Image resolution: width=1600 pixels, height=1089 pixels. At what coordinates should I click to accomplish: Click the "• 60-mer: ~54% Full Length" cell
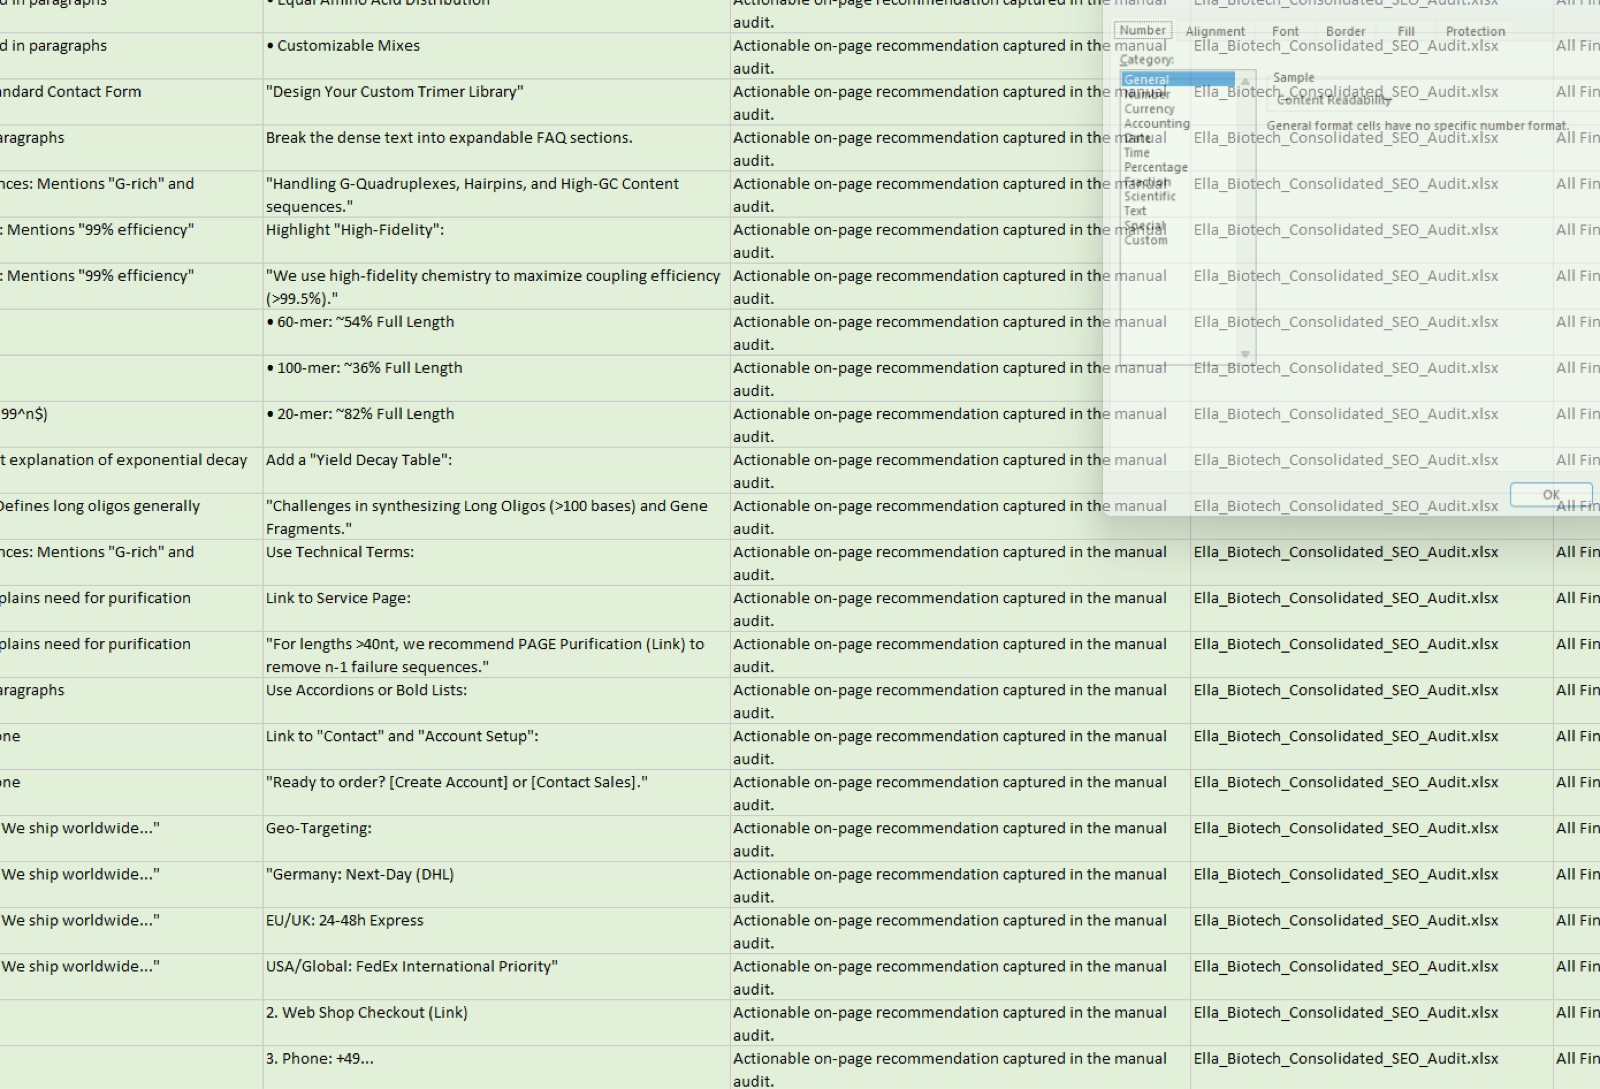pos(496,333)
